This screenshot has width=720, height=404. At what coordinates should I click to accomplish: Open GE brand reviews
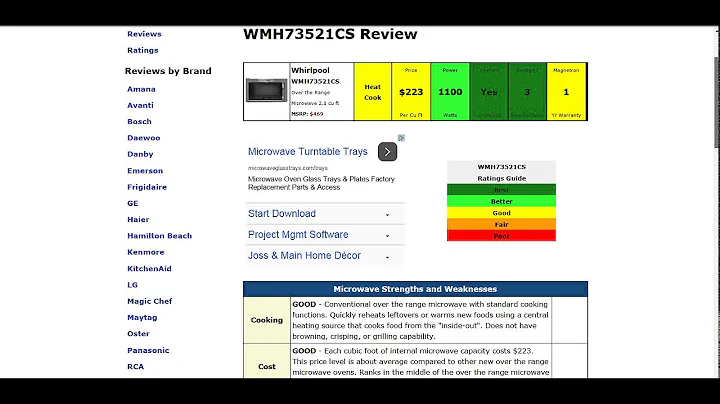click(133, 203)
